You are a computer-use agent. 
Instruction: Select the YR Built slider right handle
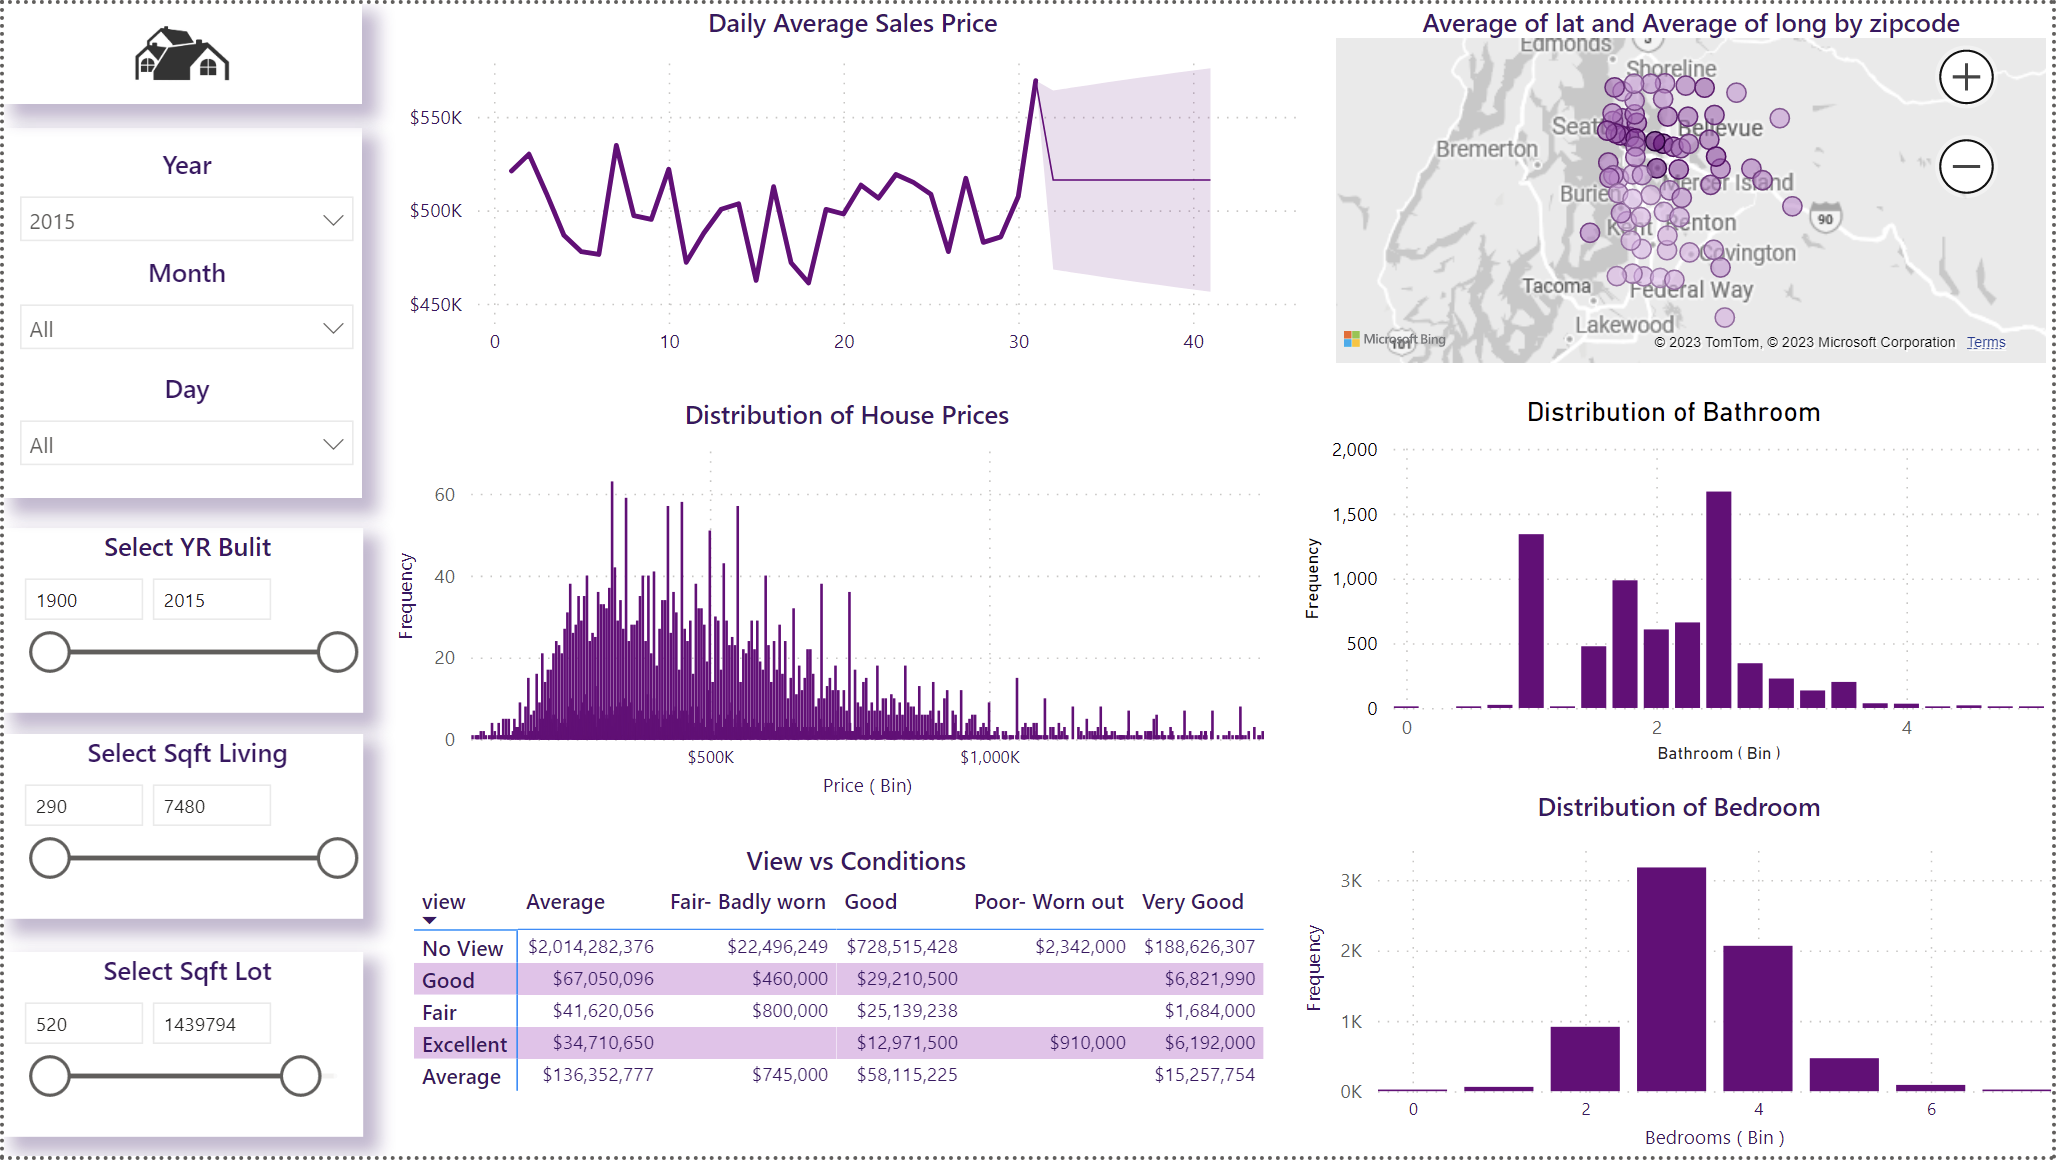pos(337,652)
